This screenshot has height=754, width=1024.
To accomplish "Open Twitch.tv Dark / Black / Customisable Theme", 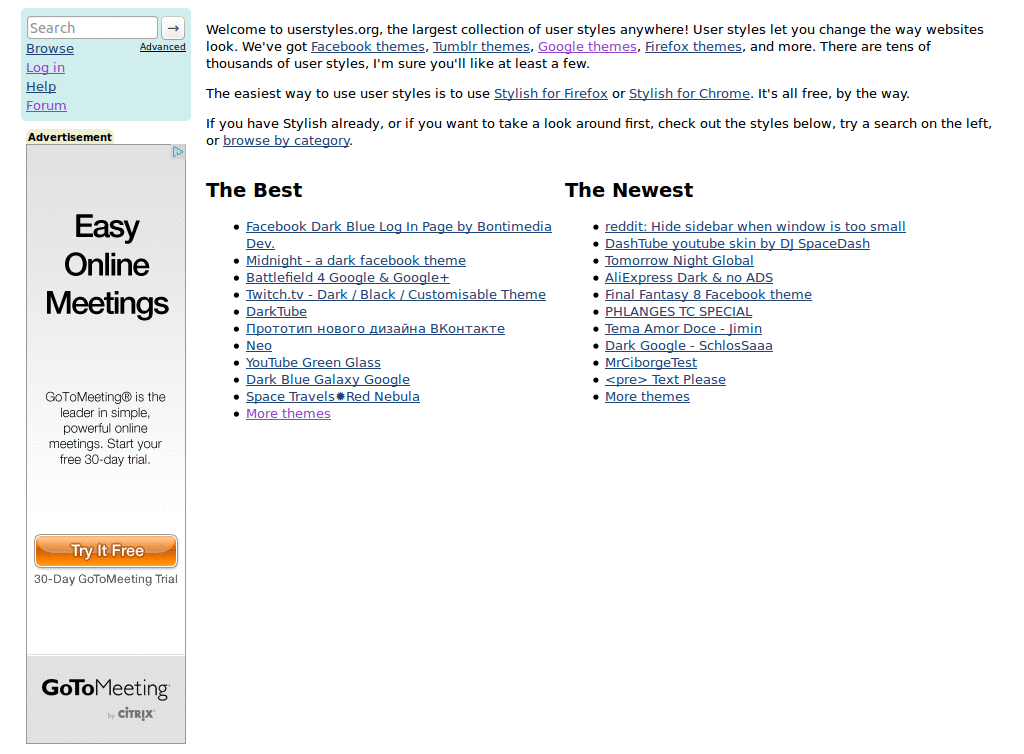I will [396, 294].
